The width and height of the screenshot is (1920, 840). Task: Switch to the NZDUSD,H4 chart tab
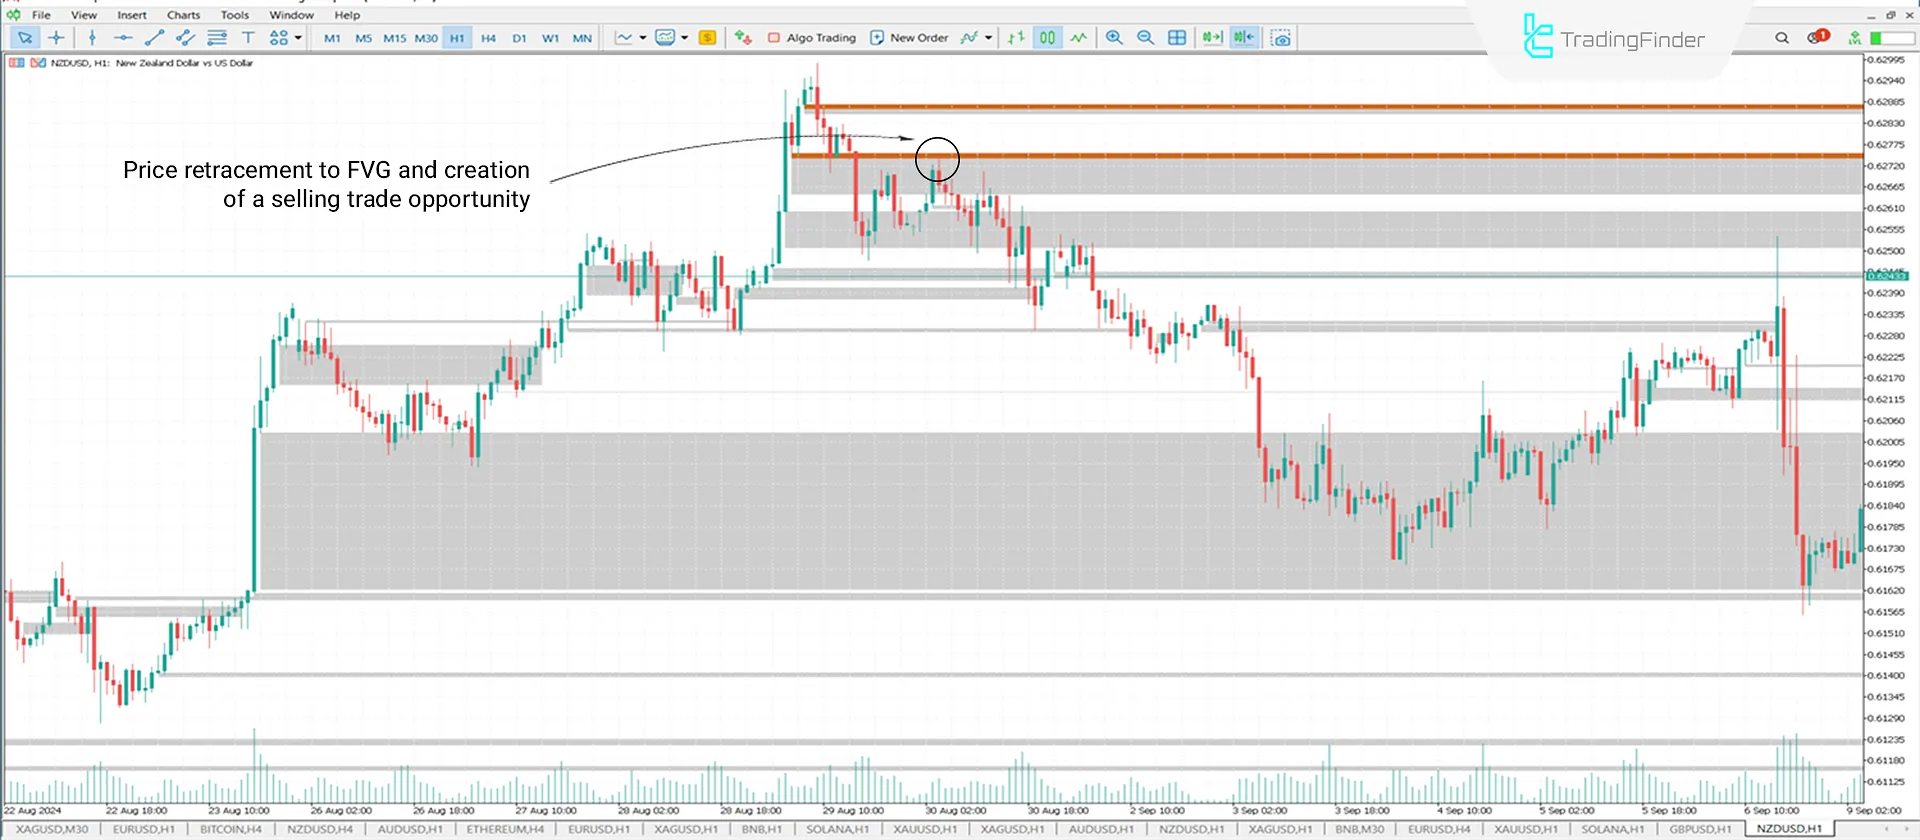pyautogui.click(x=320, y=829)
